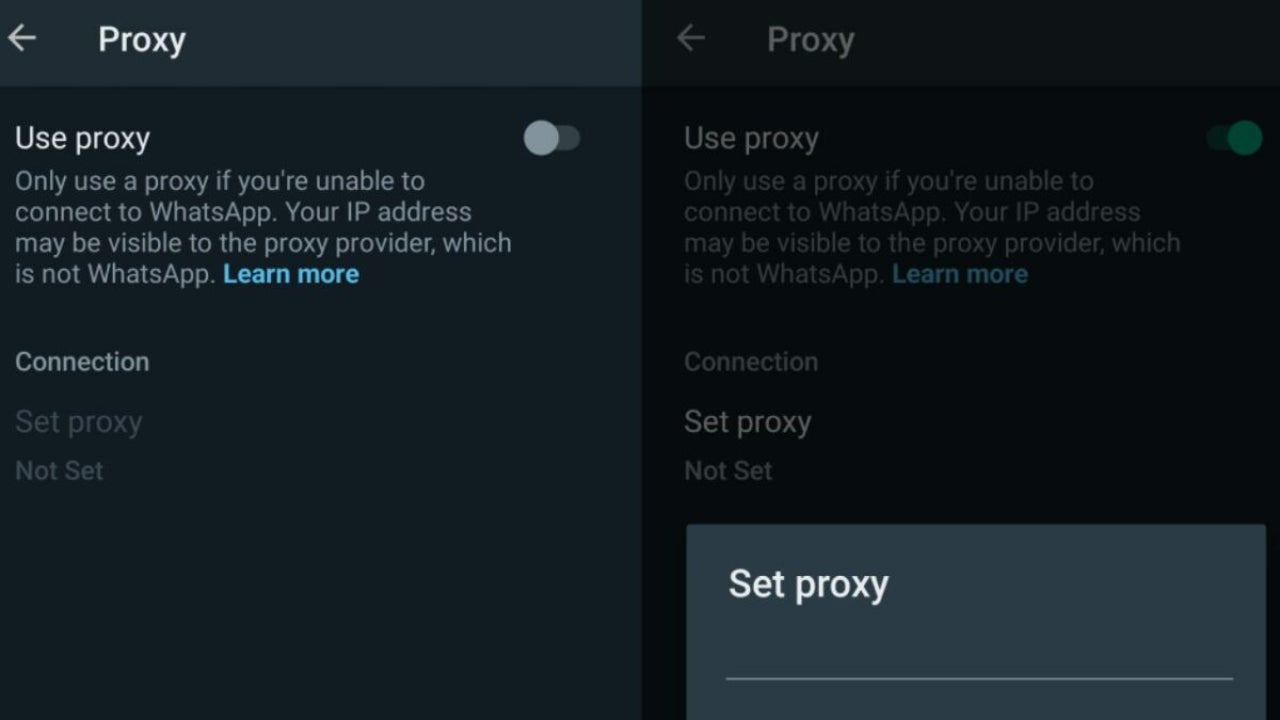Tap the Not Set label on the left
This screenshot has height=720, width=1280.
58,470
